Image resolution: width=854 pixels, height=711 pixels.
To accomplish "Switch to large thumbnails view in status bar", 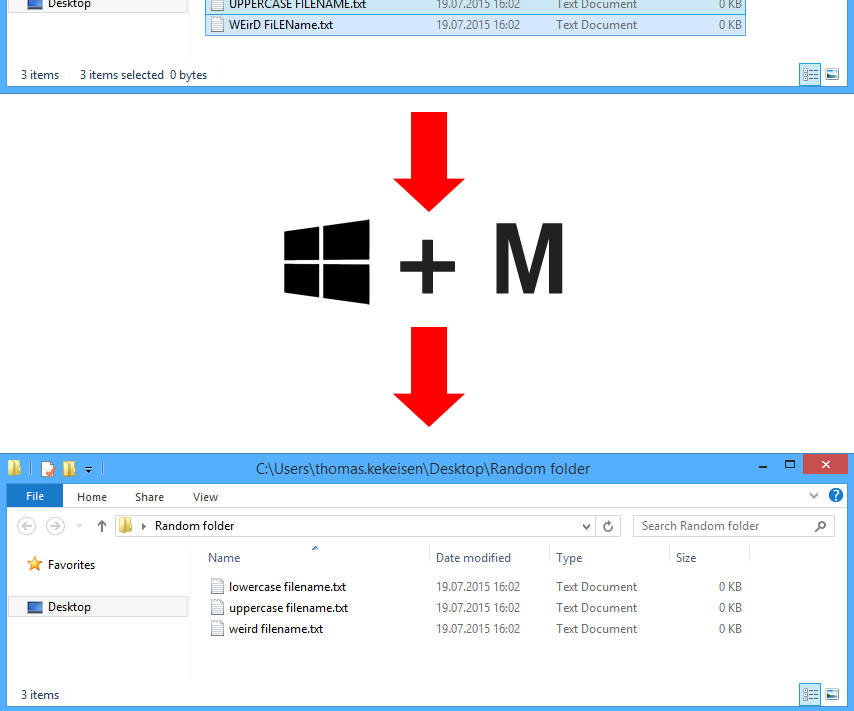I will pos(833,694).
